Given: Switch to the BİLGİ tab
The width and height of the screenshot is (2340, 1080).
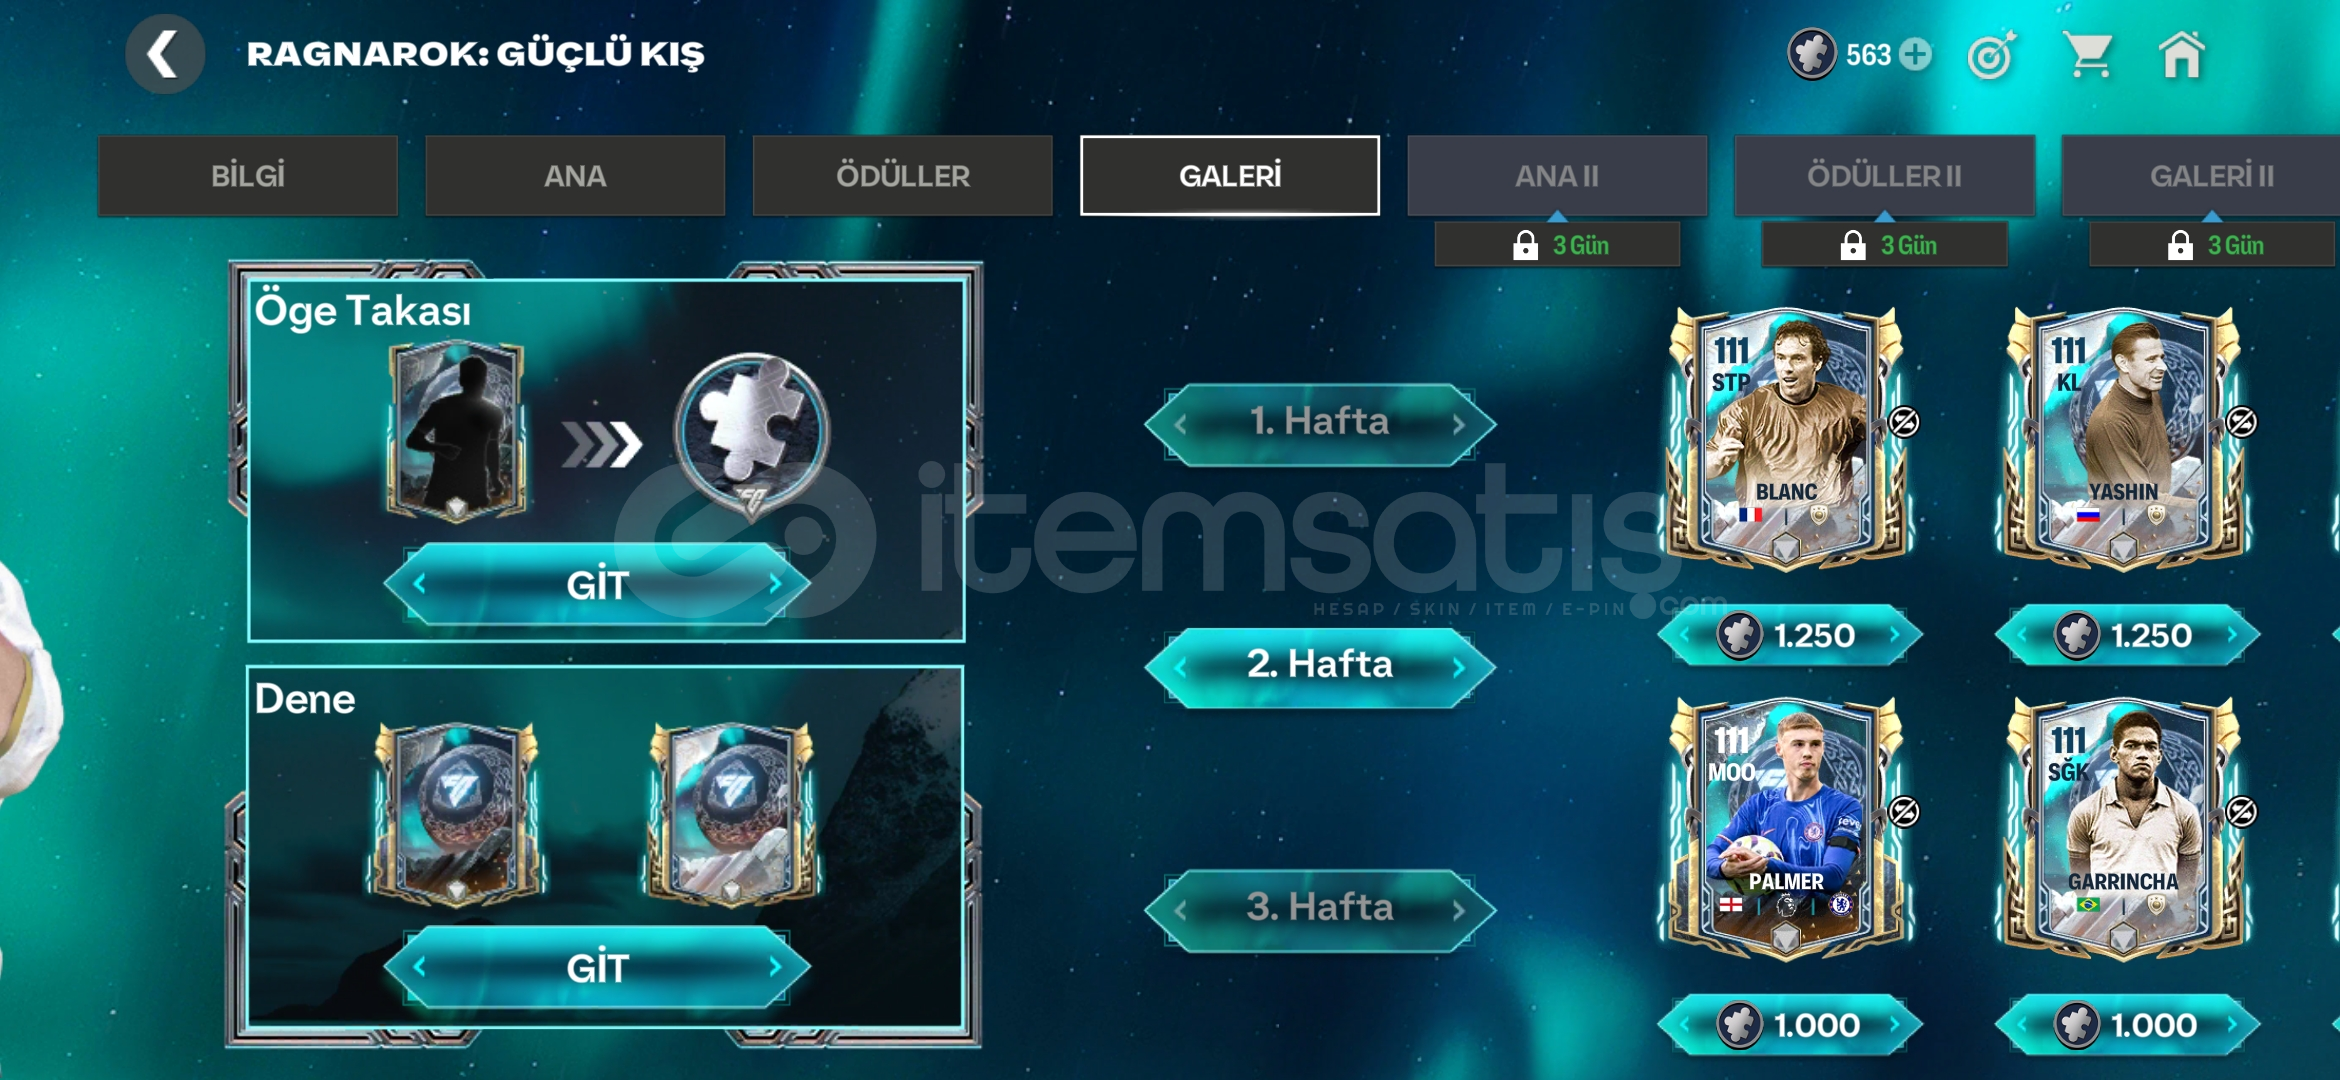Looking at the screenshot, I should 247,176.
